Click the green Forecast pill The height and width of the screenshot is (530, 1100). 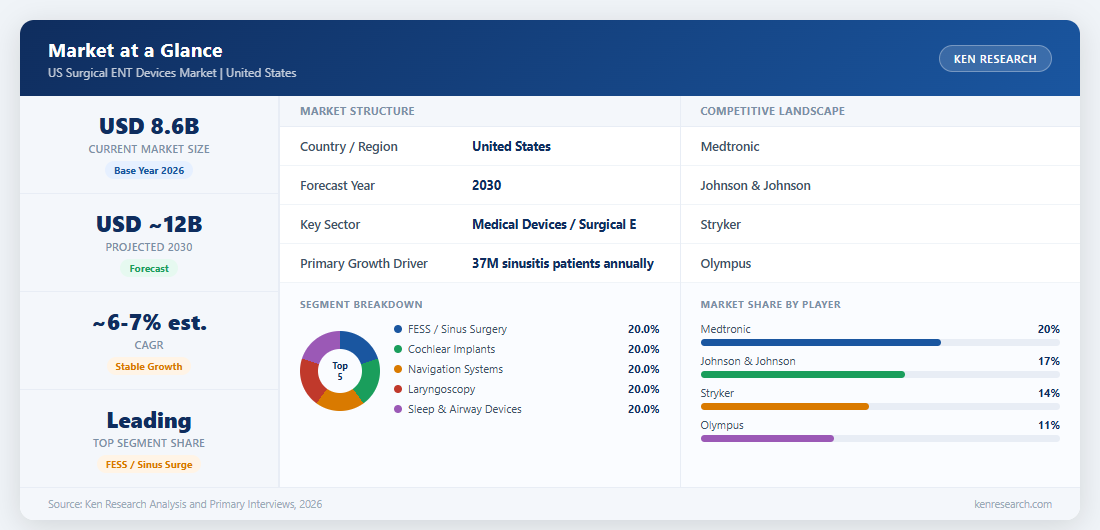click(x=149, y=268)
